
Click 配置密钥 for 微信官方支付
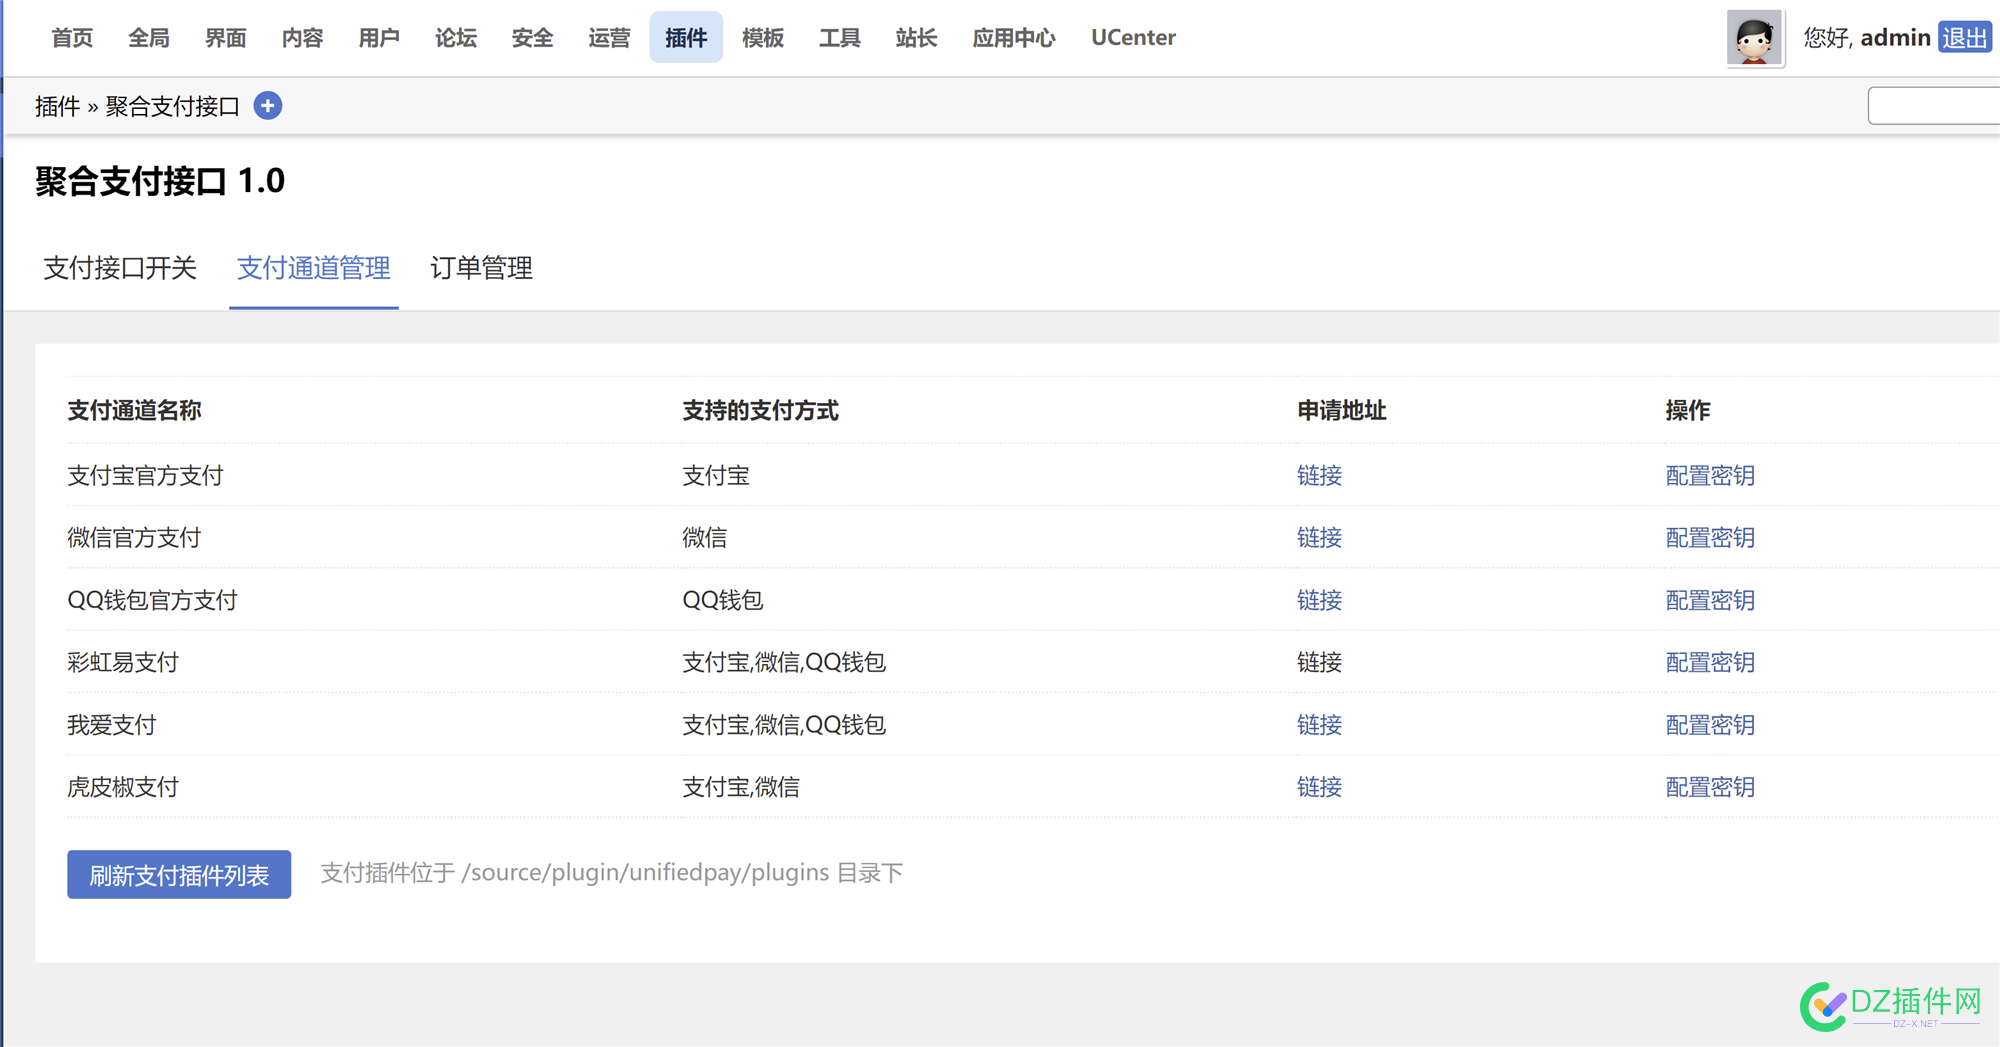coord(1710,538)
